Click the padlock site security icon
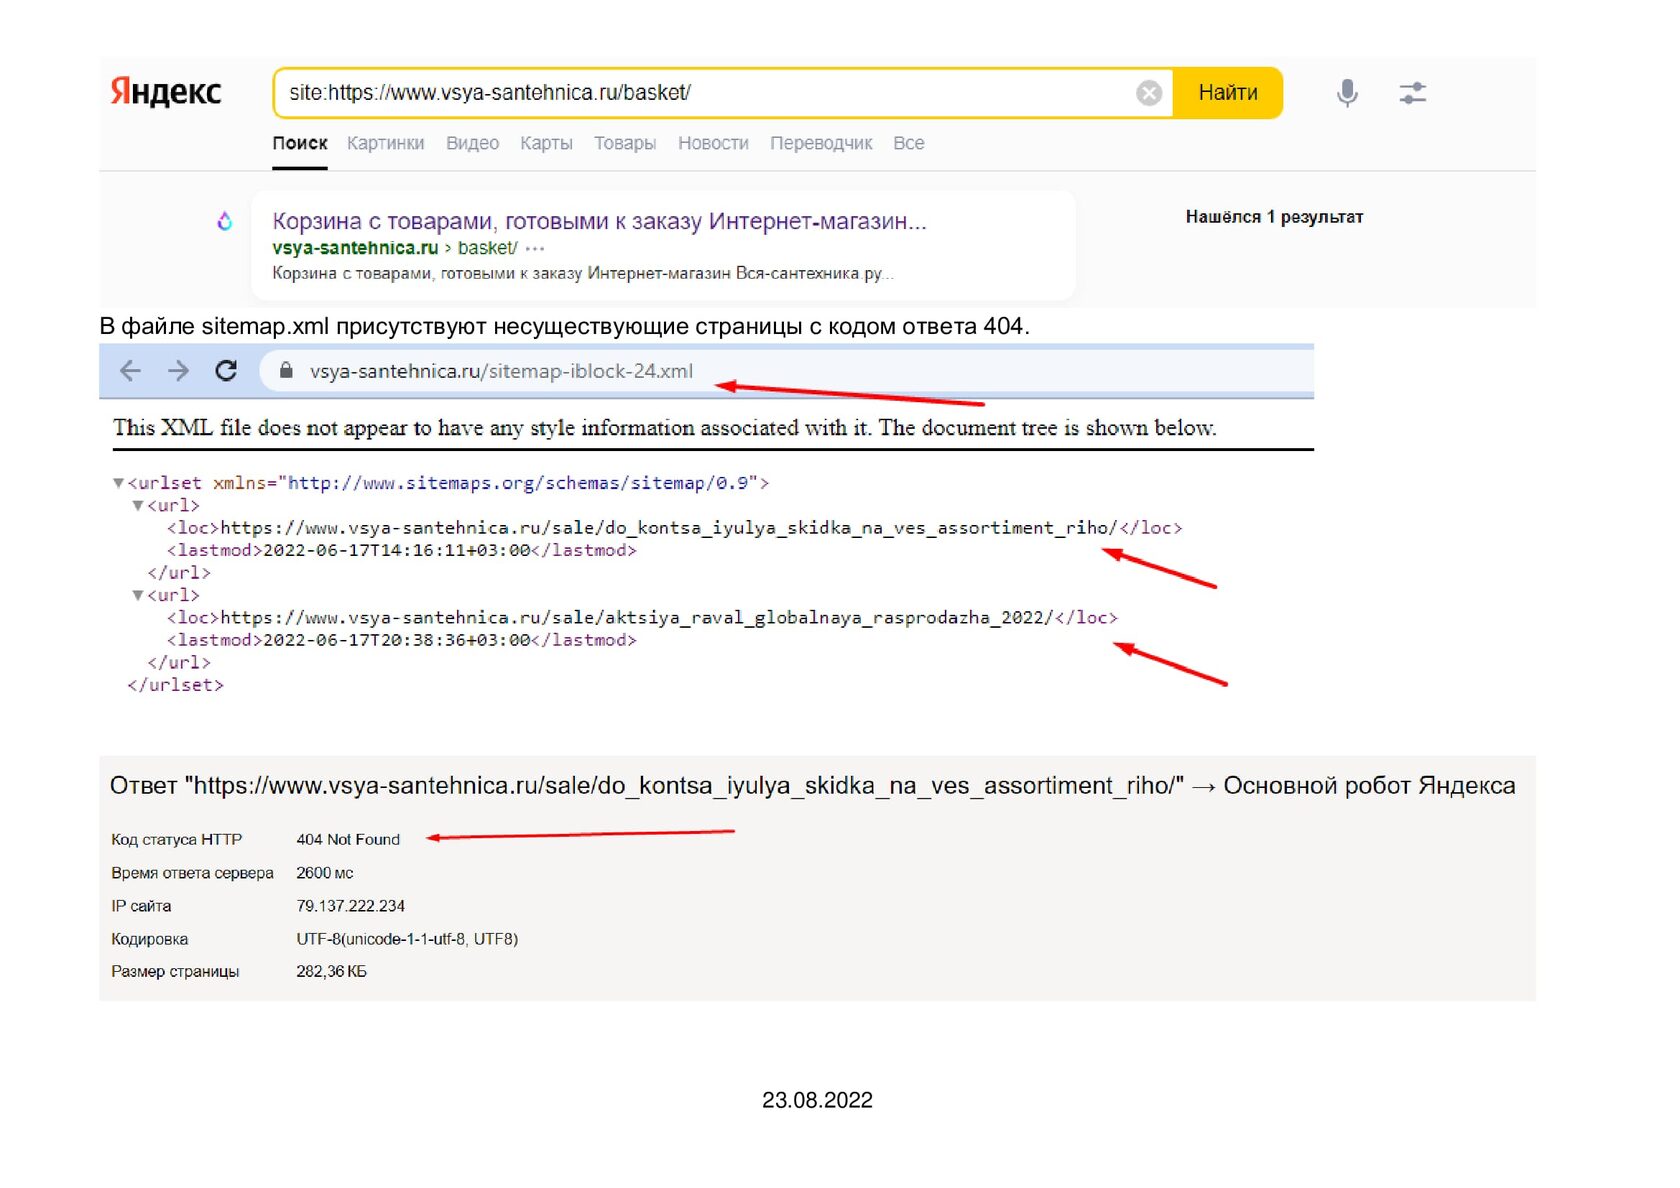Image resolution: width=1680 pixels, height=1188 pixels. [x=286, y=371]
